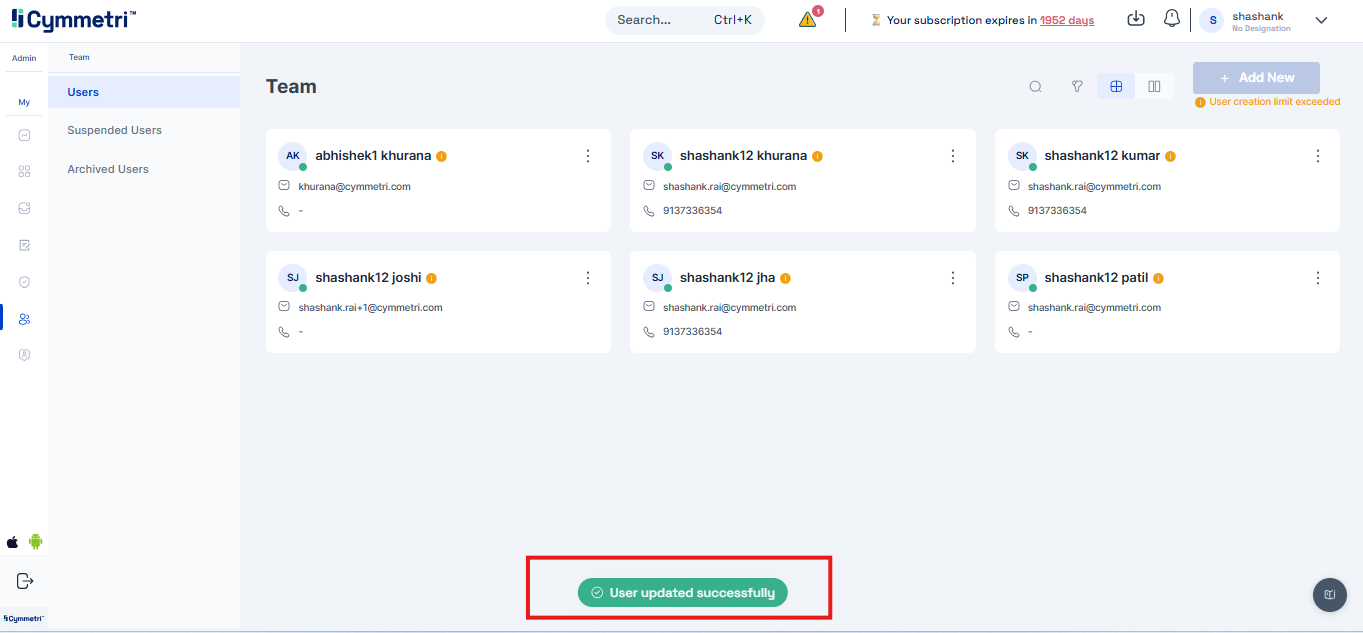The width and height of the screenshot is (1363, 633).
Task: Click info icon beside shashank12 jha
Action: pos(785,278)
